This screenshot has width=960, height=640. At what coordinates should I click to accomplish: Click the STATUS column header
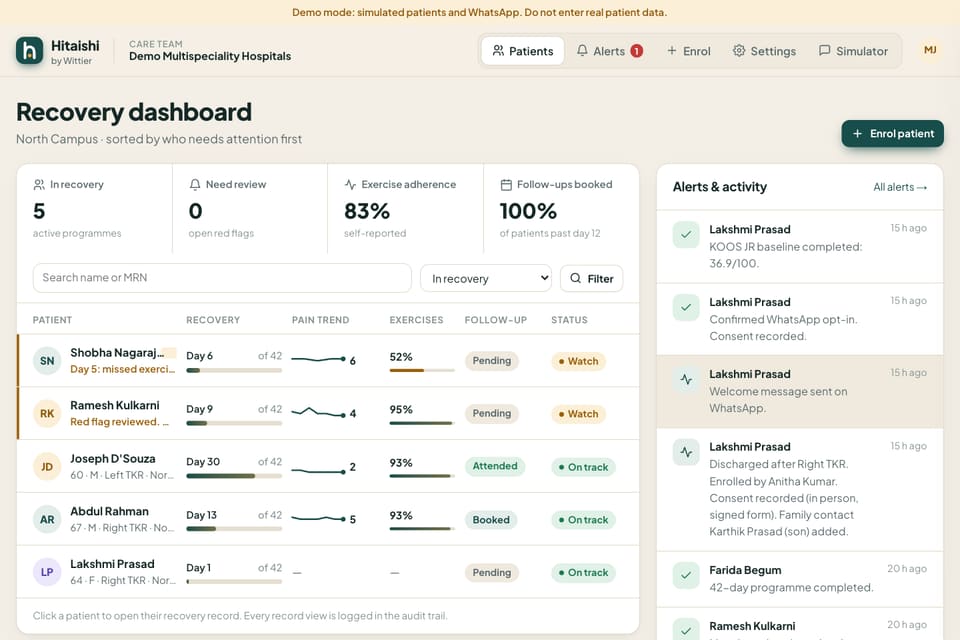tap(569, 320)
